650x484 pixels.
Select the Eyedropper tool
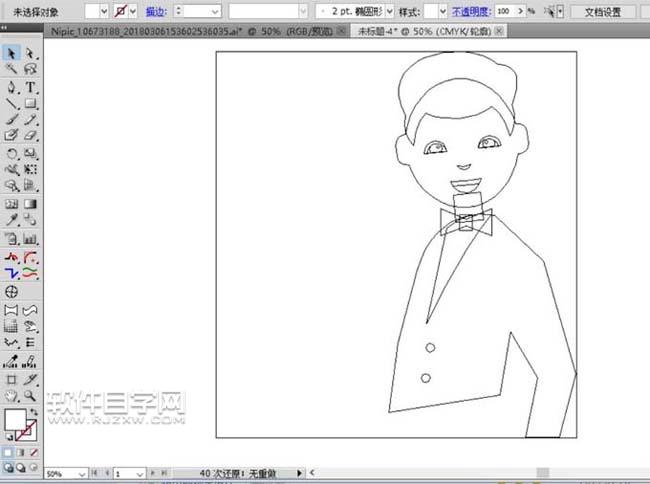pyautogui.click(x=12, y=219)
